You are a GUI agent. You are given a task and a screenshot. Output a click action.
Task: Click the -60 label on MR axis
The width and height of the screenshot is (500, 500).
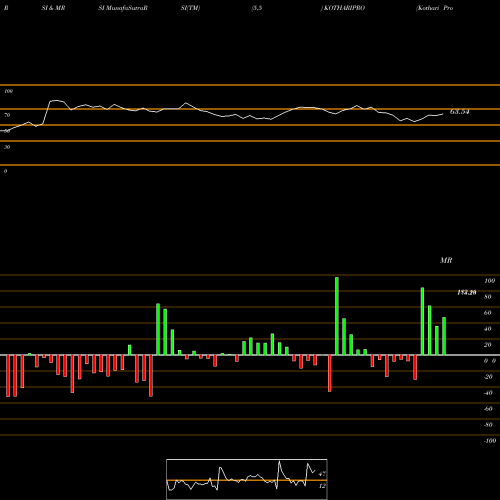pyautogui.click(x=488, y=409)
